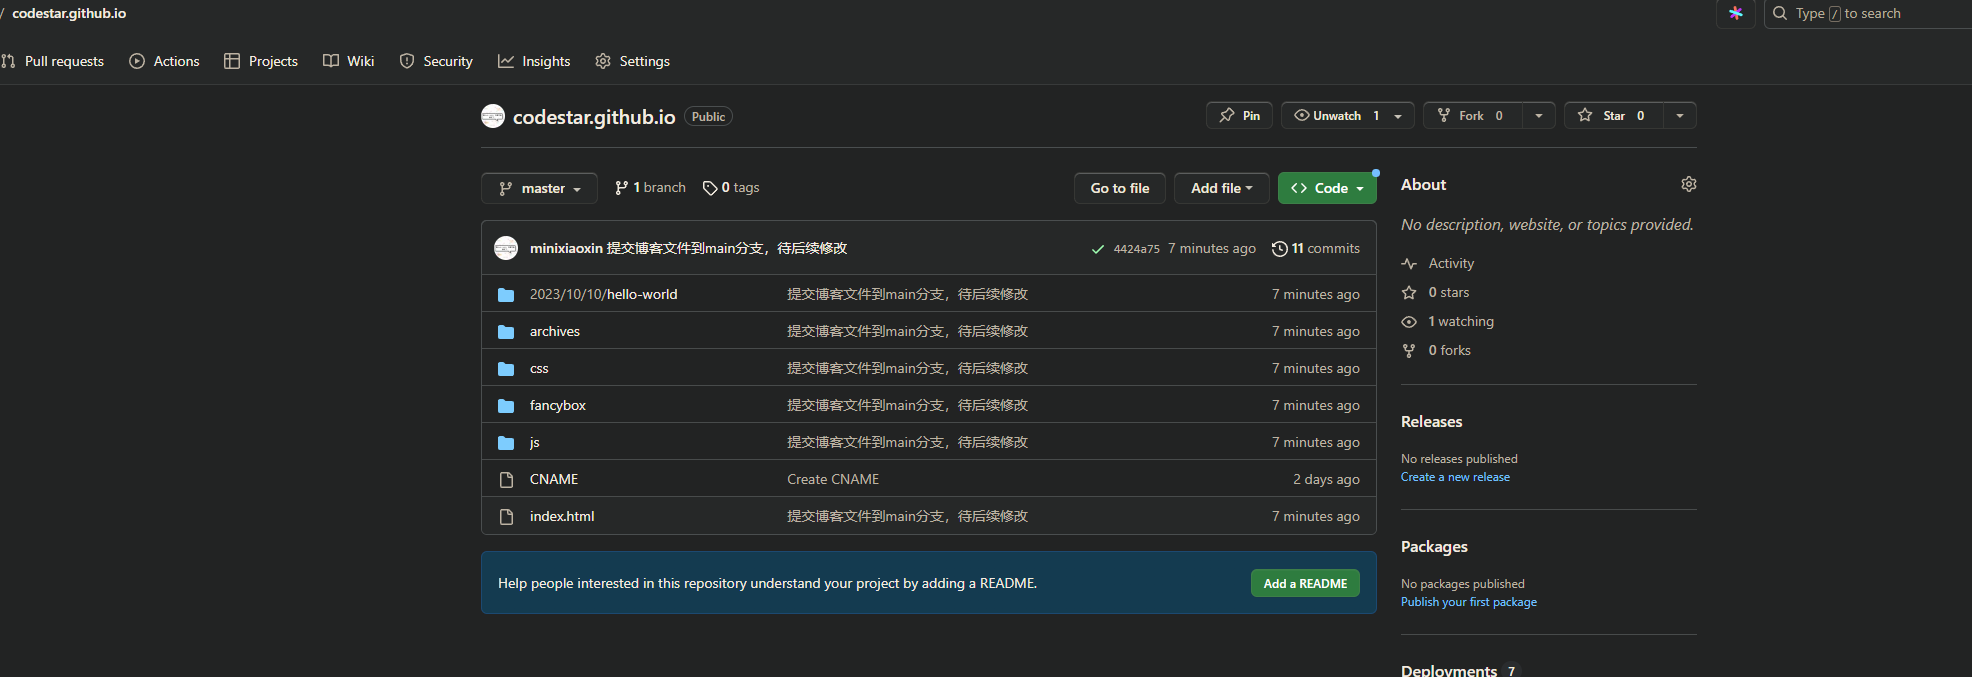
Task: Open the Publish your first package link
Action: click(1469, 602)
